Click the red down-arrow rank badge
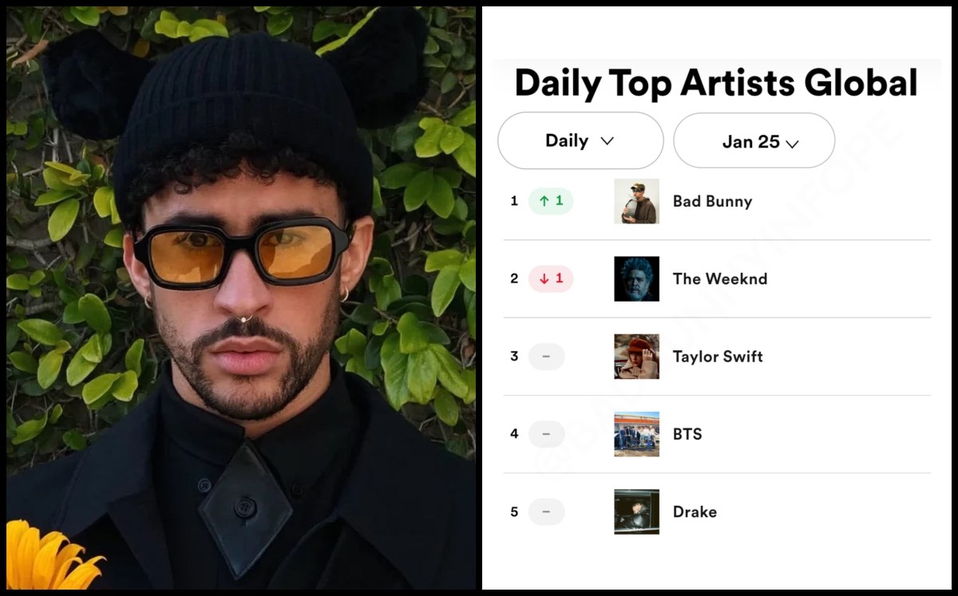Screen dimensions: 958x596 [x=550, y=279]
